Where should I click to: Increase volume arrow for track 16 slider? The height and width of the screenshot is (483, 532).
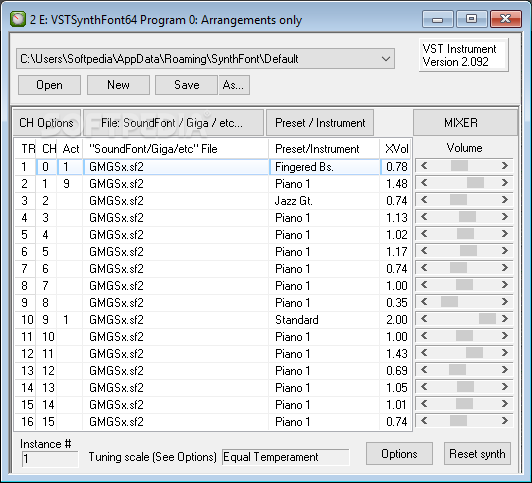[505, 421]
